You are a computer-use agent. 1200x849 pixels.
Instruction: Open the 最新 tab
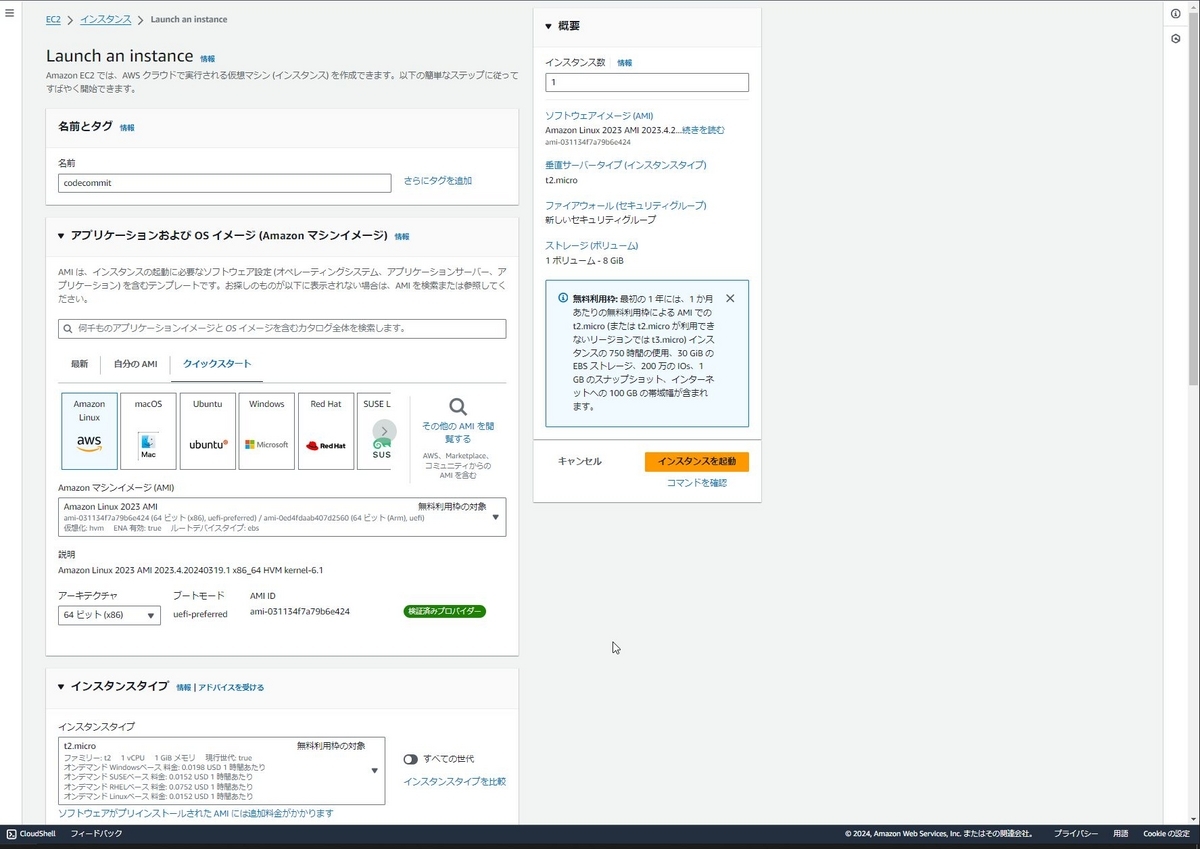79,365
